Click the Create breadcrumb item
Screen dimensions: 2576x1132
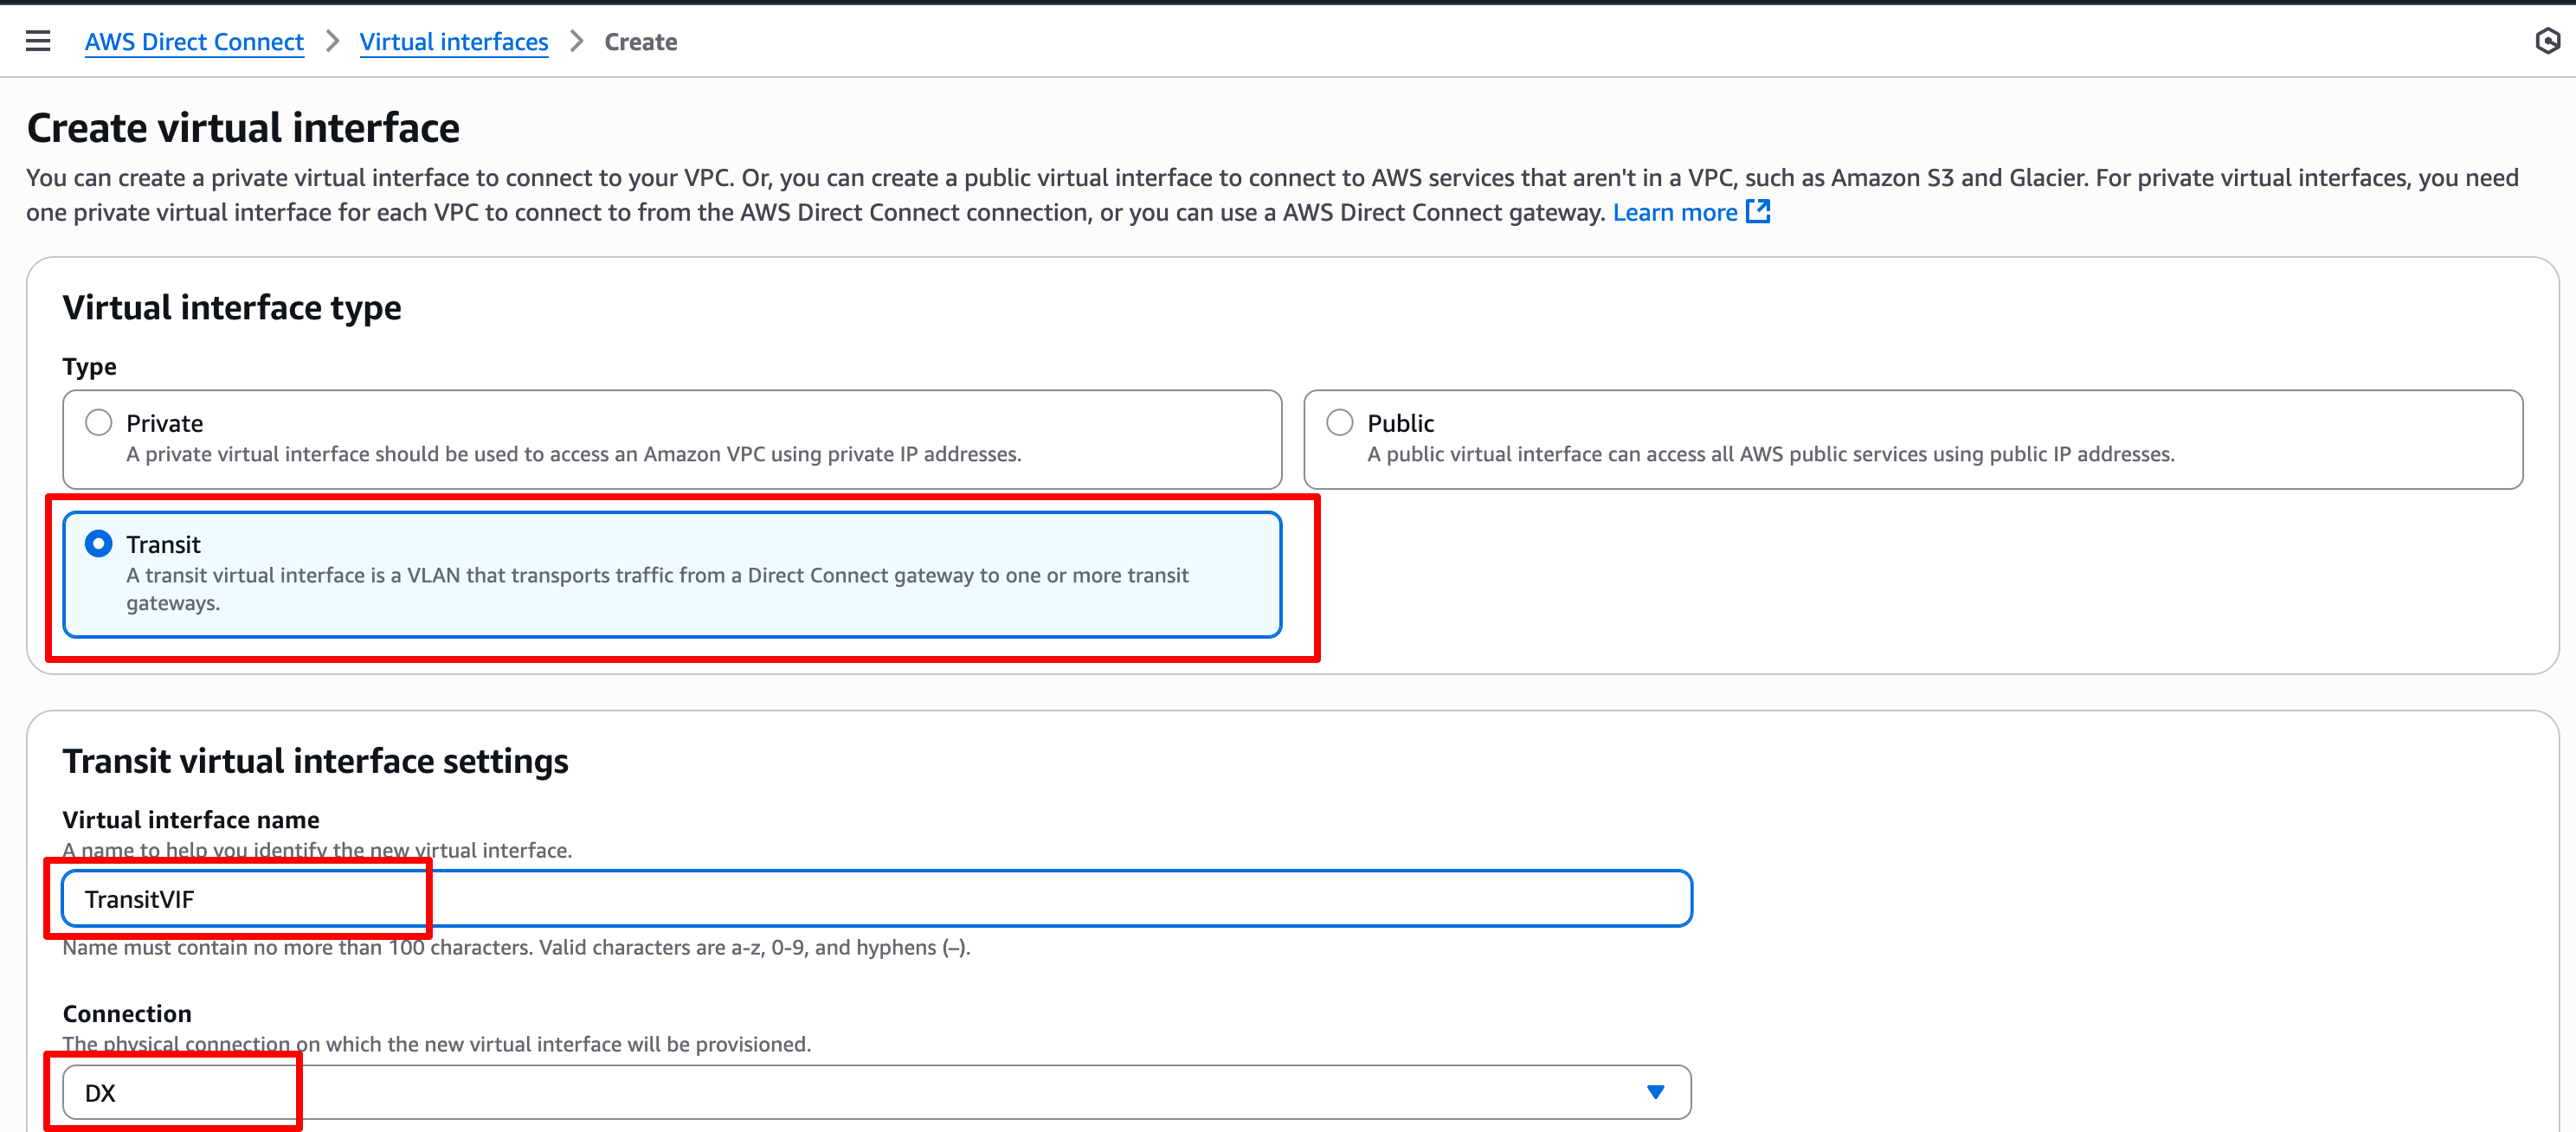pos(640,42)
